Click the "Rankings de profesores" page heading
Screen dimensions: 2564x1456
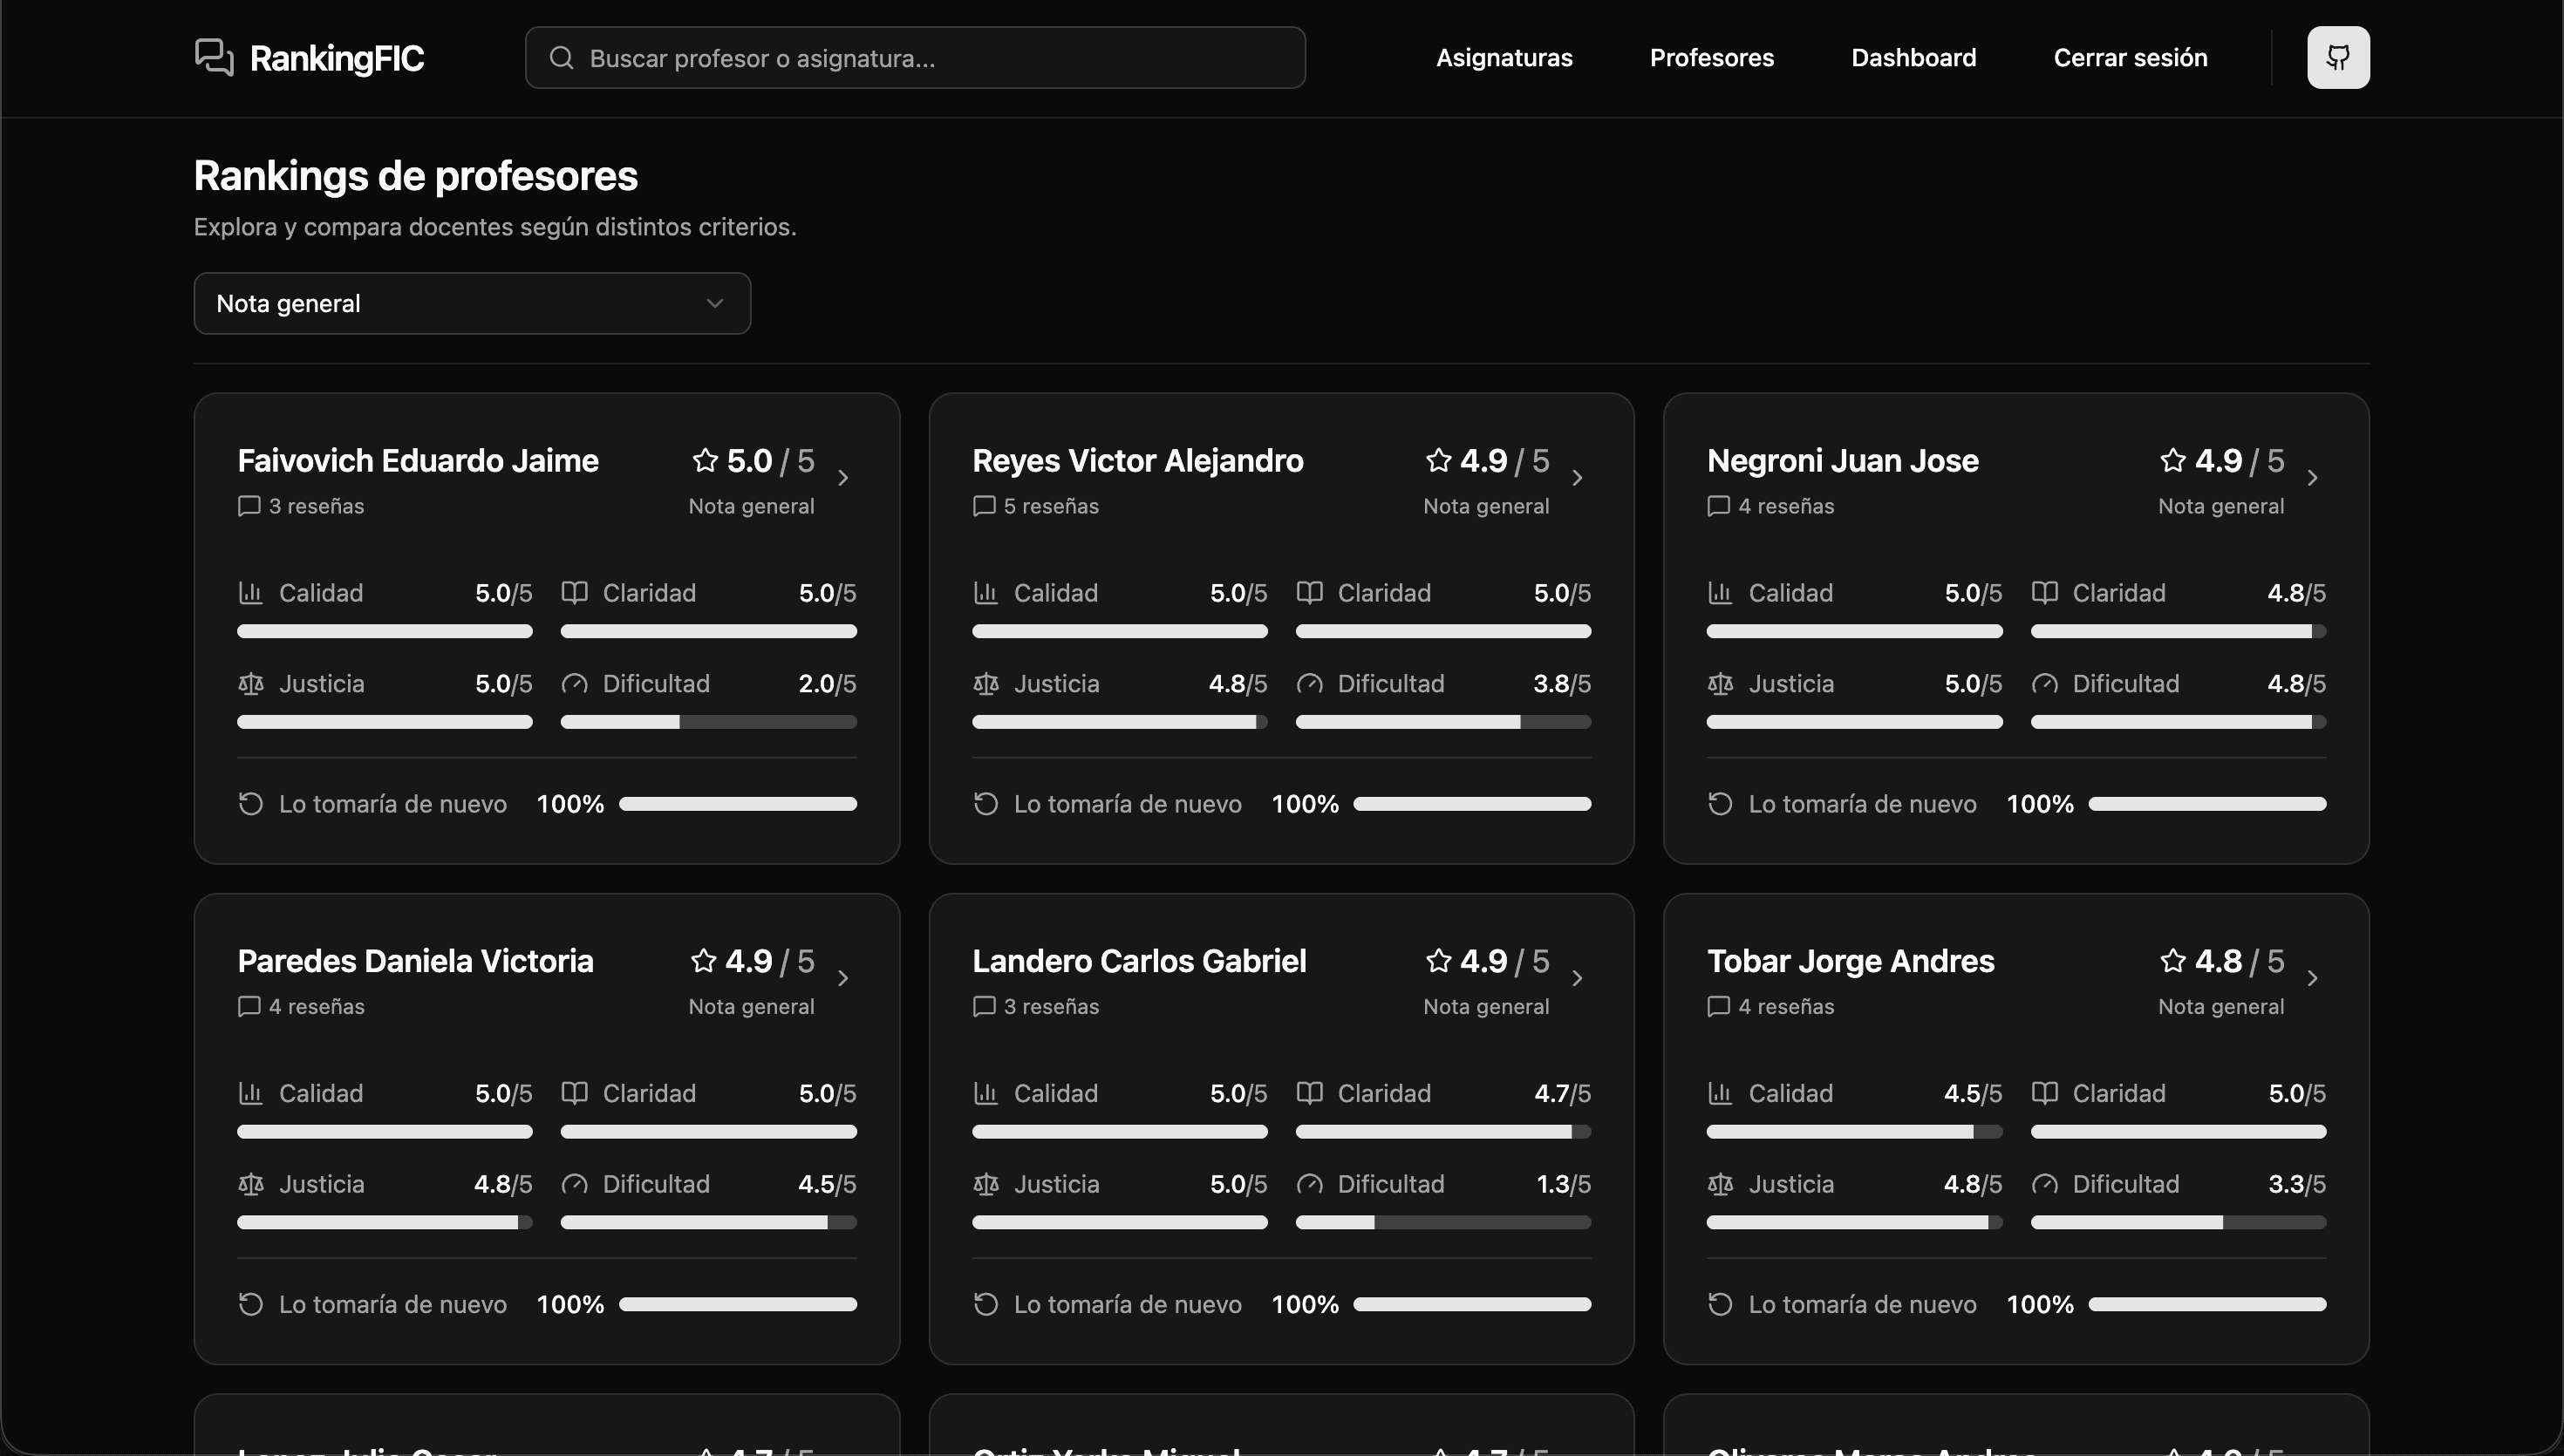click(416, 176)
